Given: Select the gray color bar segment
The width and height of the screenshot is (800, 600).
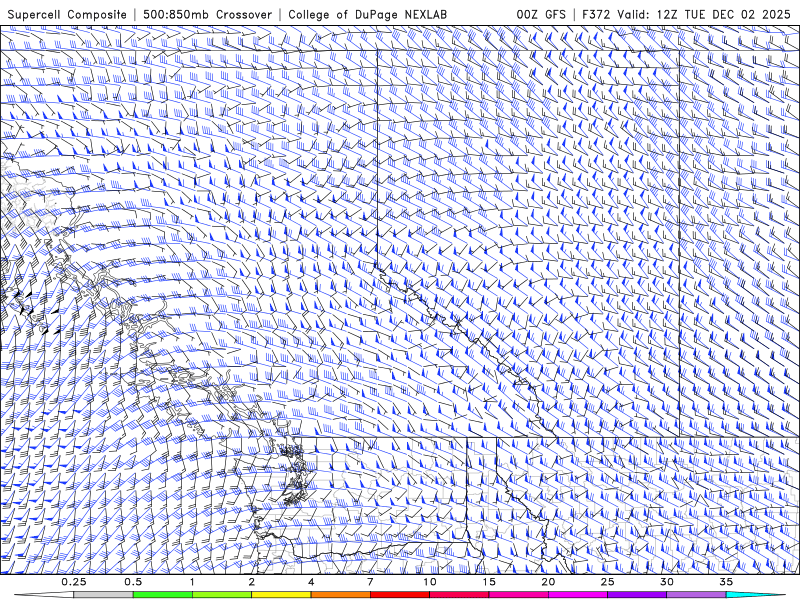Looking at the screenshot, I should pos(103,594).
